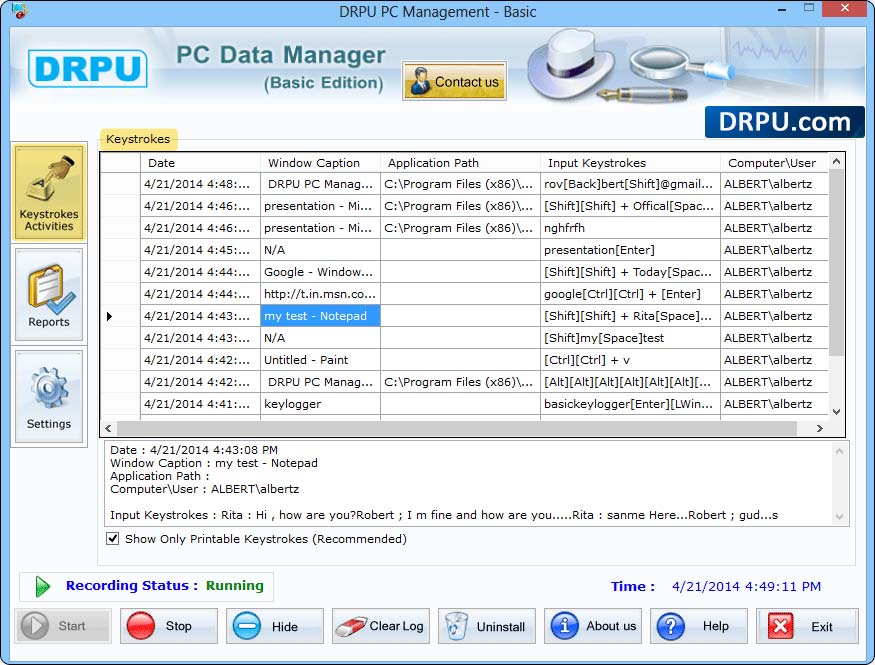Click 'basickeylogger[Enter][LWin...' keystrokes cell
Screen dimensions: 875x665
pos(630,404)
